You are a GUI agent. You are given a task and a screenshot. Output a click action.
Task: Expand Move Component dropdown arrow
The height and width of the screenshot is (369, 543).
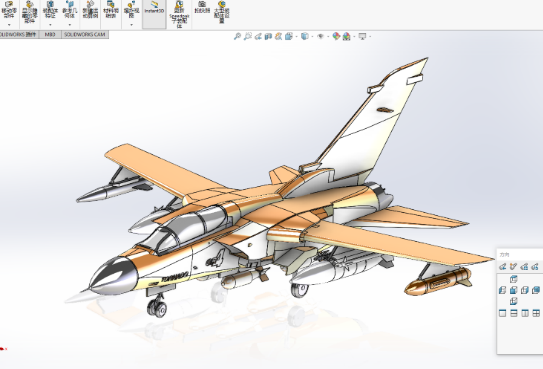tap(9, 25)
